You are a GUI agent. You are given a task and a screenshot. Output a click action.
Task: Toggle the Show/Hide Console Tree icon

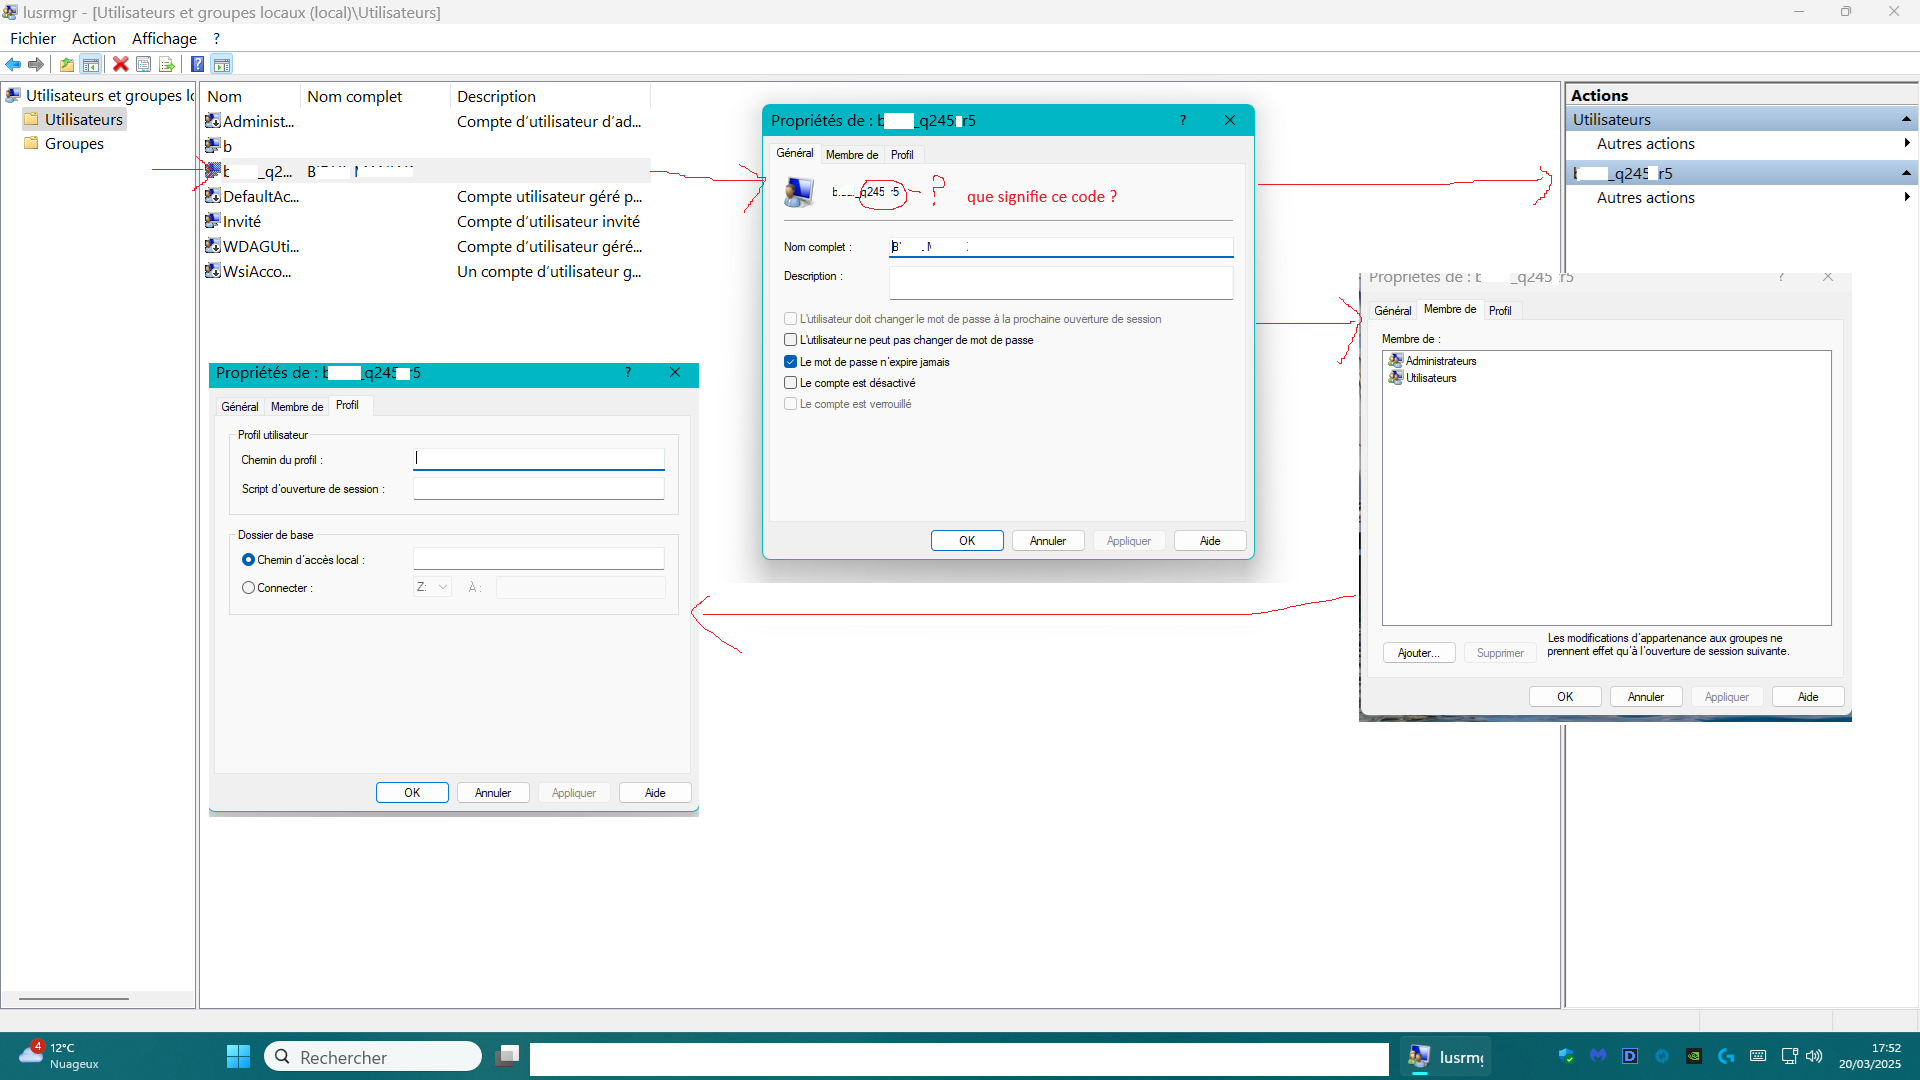click(91, 65)
